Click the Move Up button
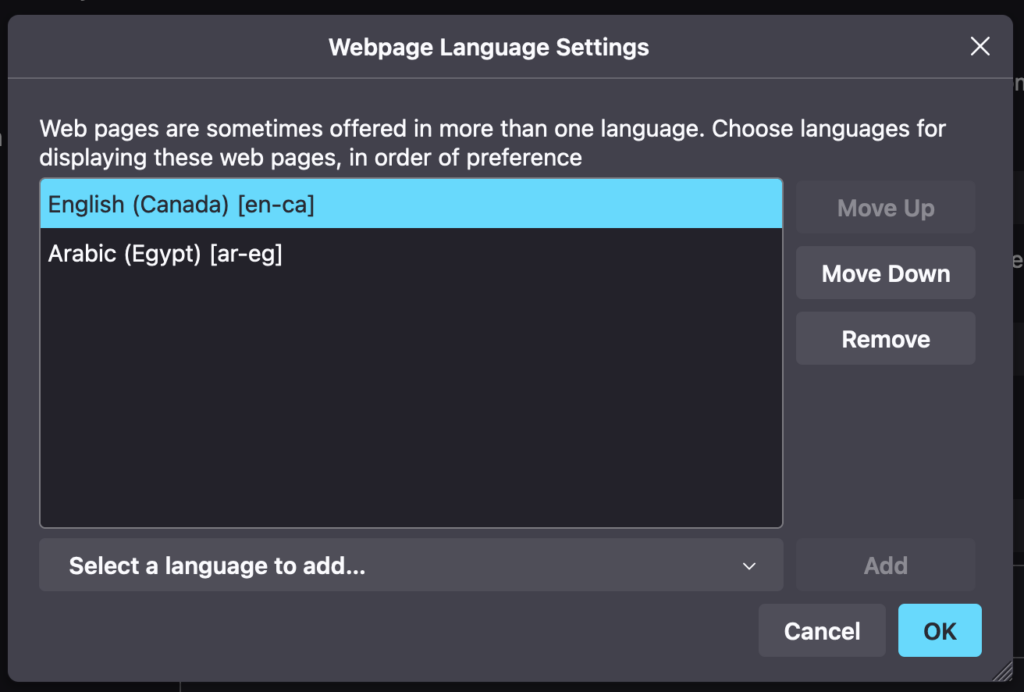 (x=885, y=207)
